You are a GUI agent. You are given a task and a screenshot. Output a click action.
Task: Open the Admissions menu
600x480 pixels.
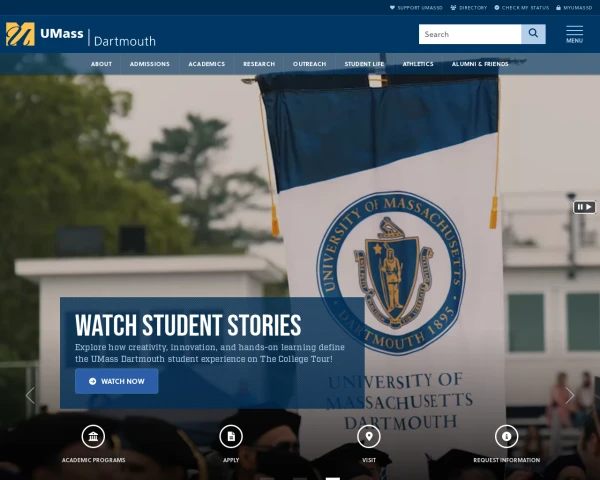pos(150,64)
